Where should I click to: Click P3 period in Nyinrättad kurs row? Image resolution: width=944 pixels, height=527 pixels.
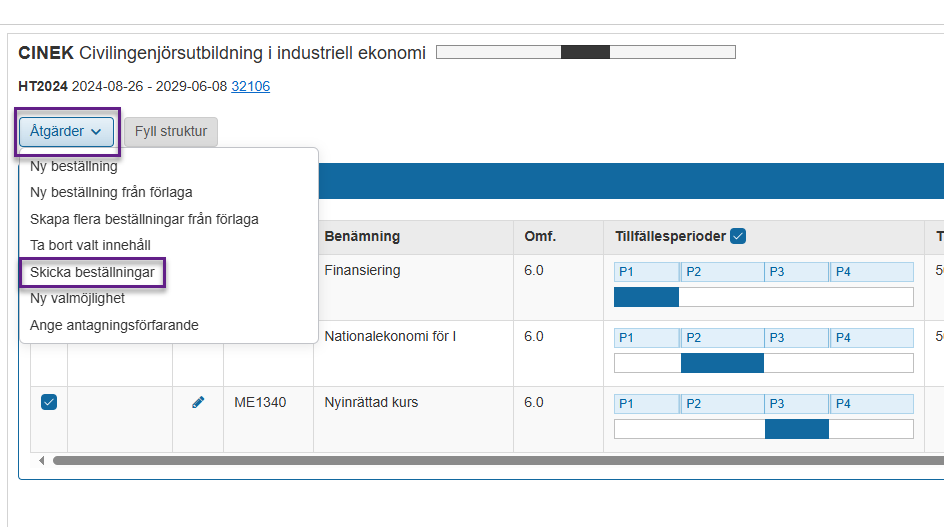point(796,404)
